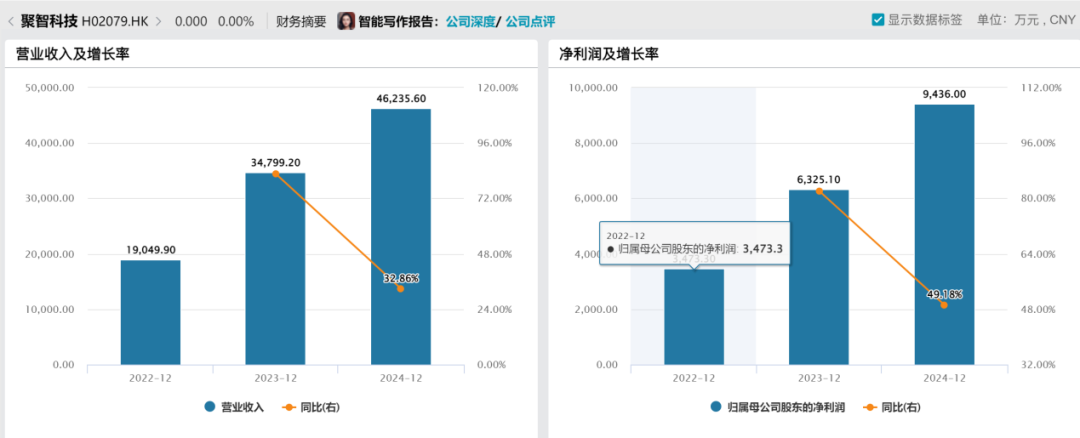Toggle 显示数据标签 checkbox
Image resolution: width=1080 pixels, height=438 pixels.
click(x=850, y=20)
